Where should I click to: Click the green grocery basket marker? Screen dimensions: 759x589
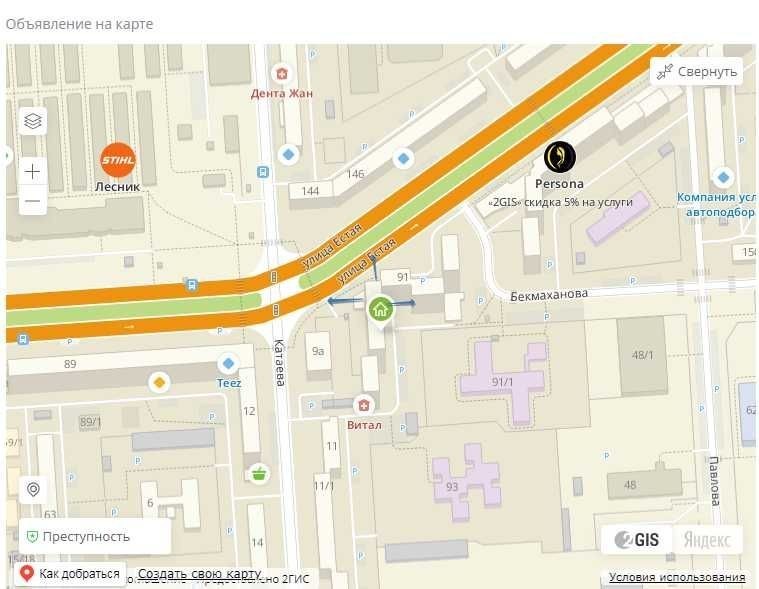[259, 474]
